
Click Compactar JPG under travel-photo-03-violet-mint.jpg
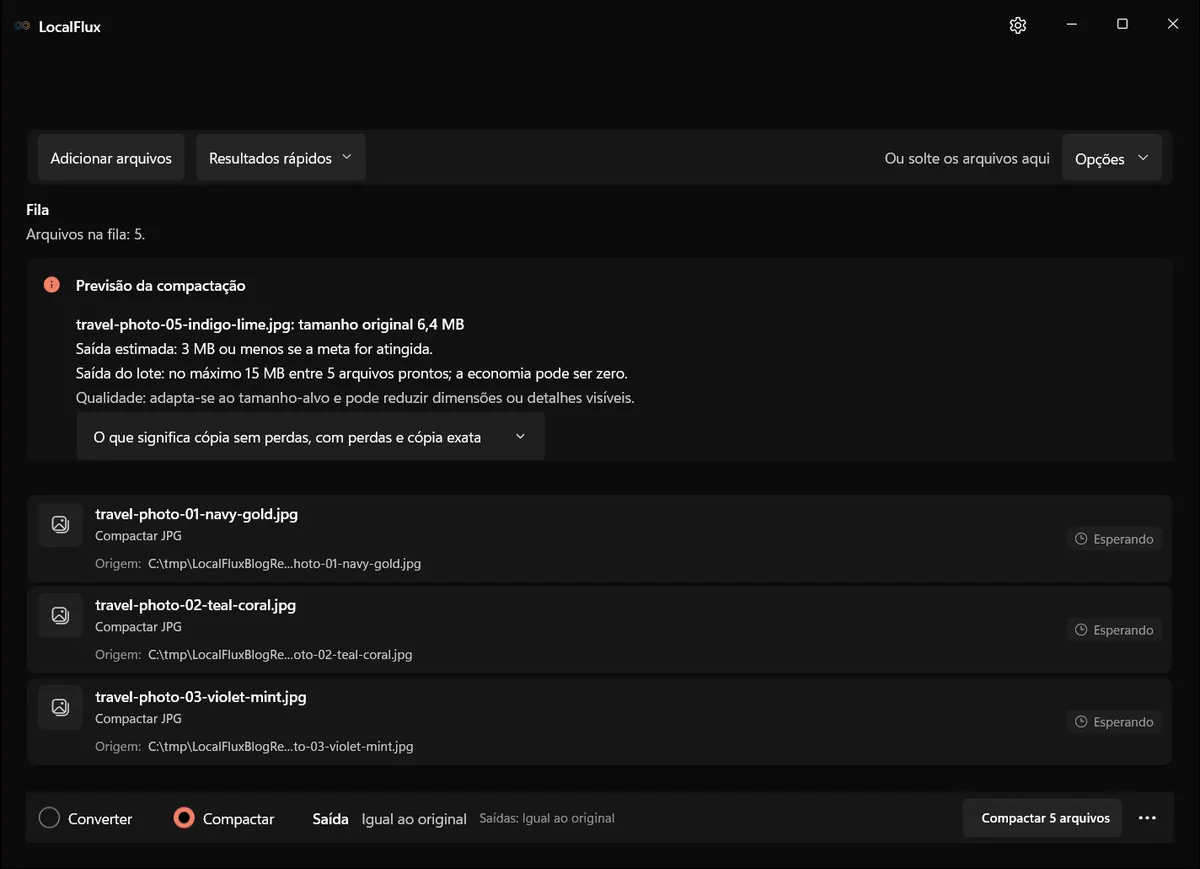[138, 719]
